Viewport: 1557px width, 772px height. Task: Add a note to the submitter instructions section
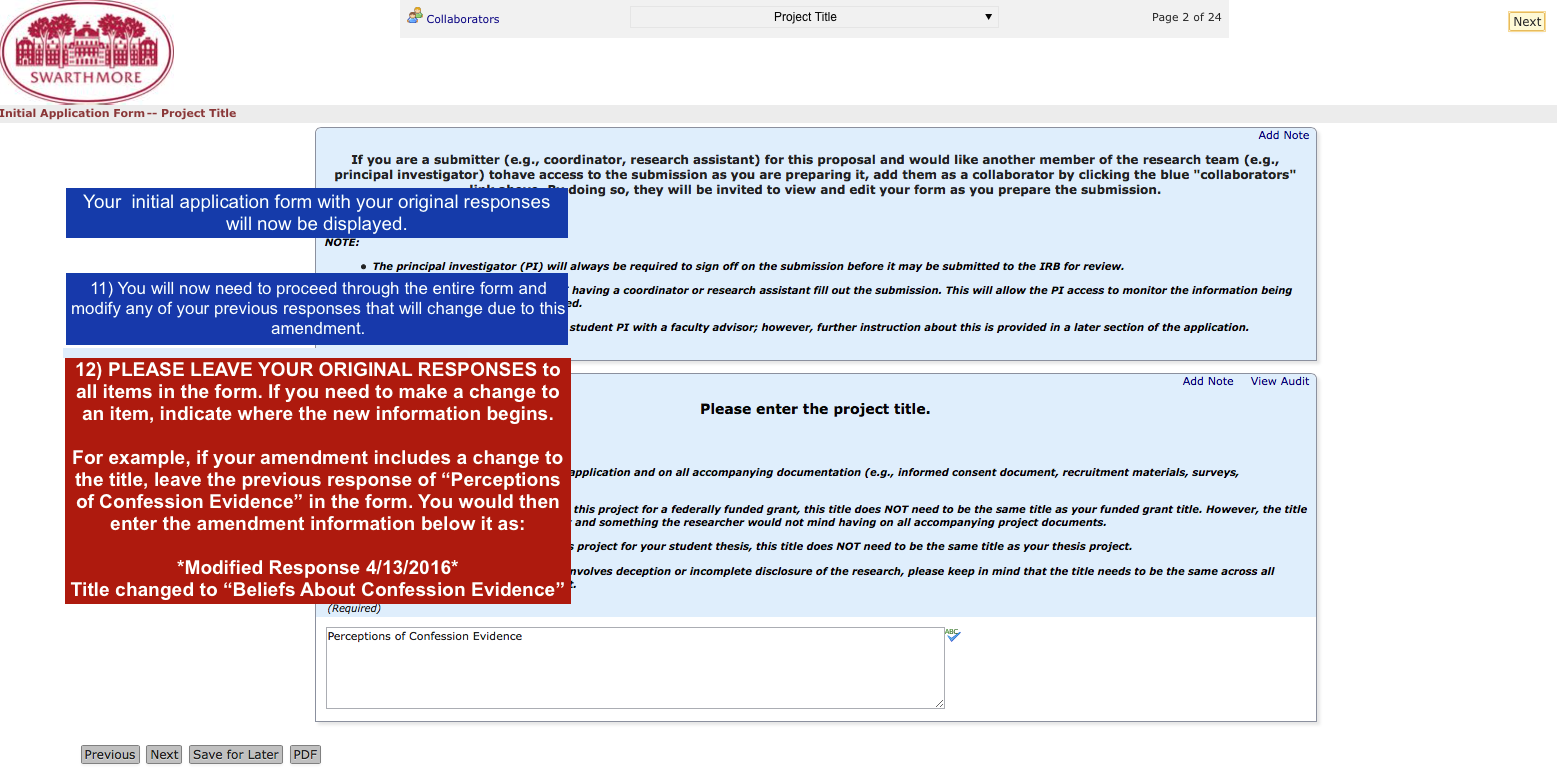[1283, 136]
